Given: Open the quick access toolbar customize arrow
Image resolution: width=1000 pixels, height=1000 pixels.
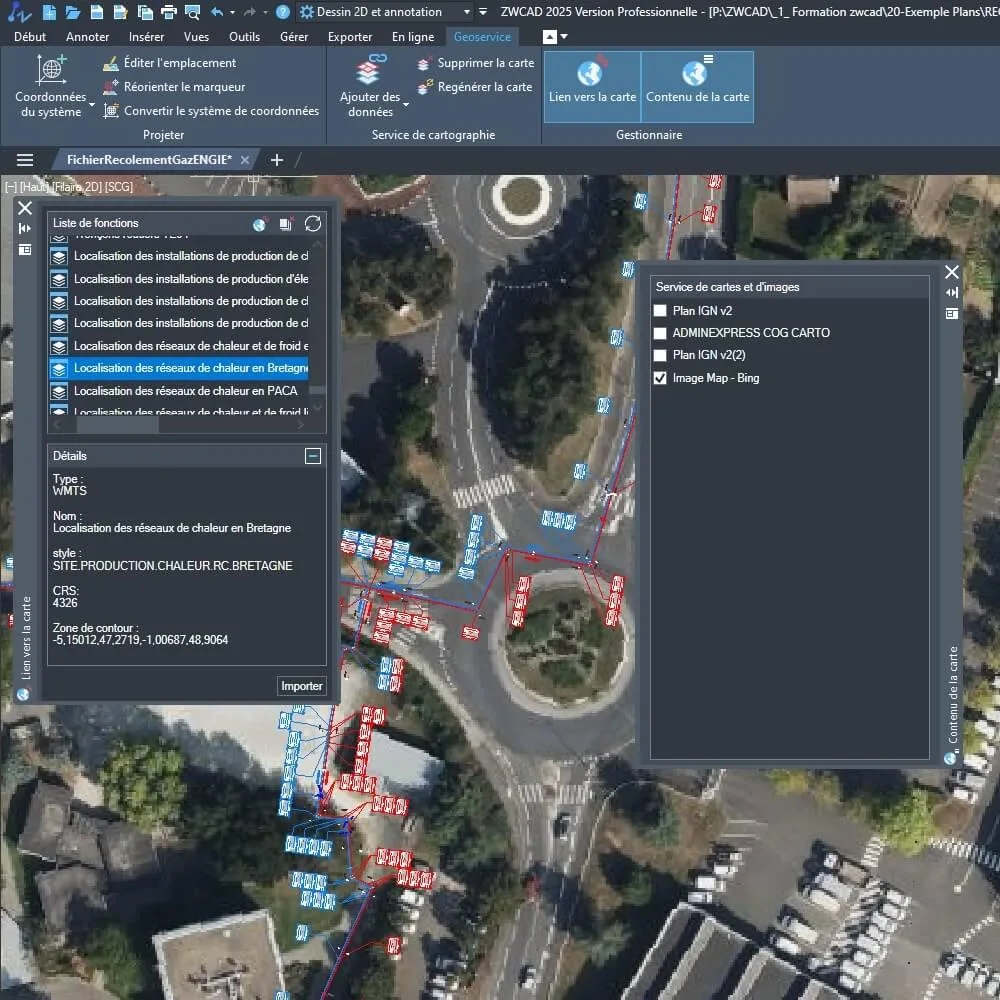Looking at the screenshot, I should (483, 11).
